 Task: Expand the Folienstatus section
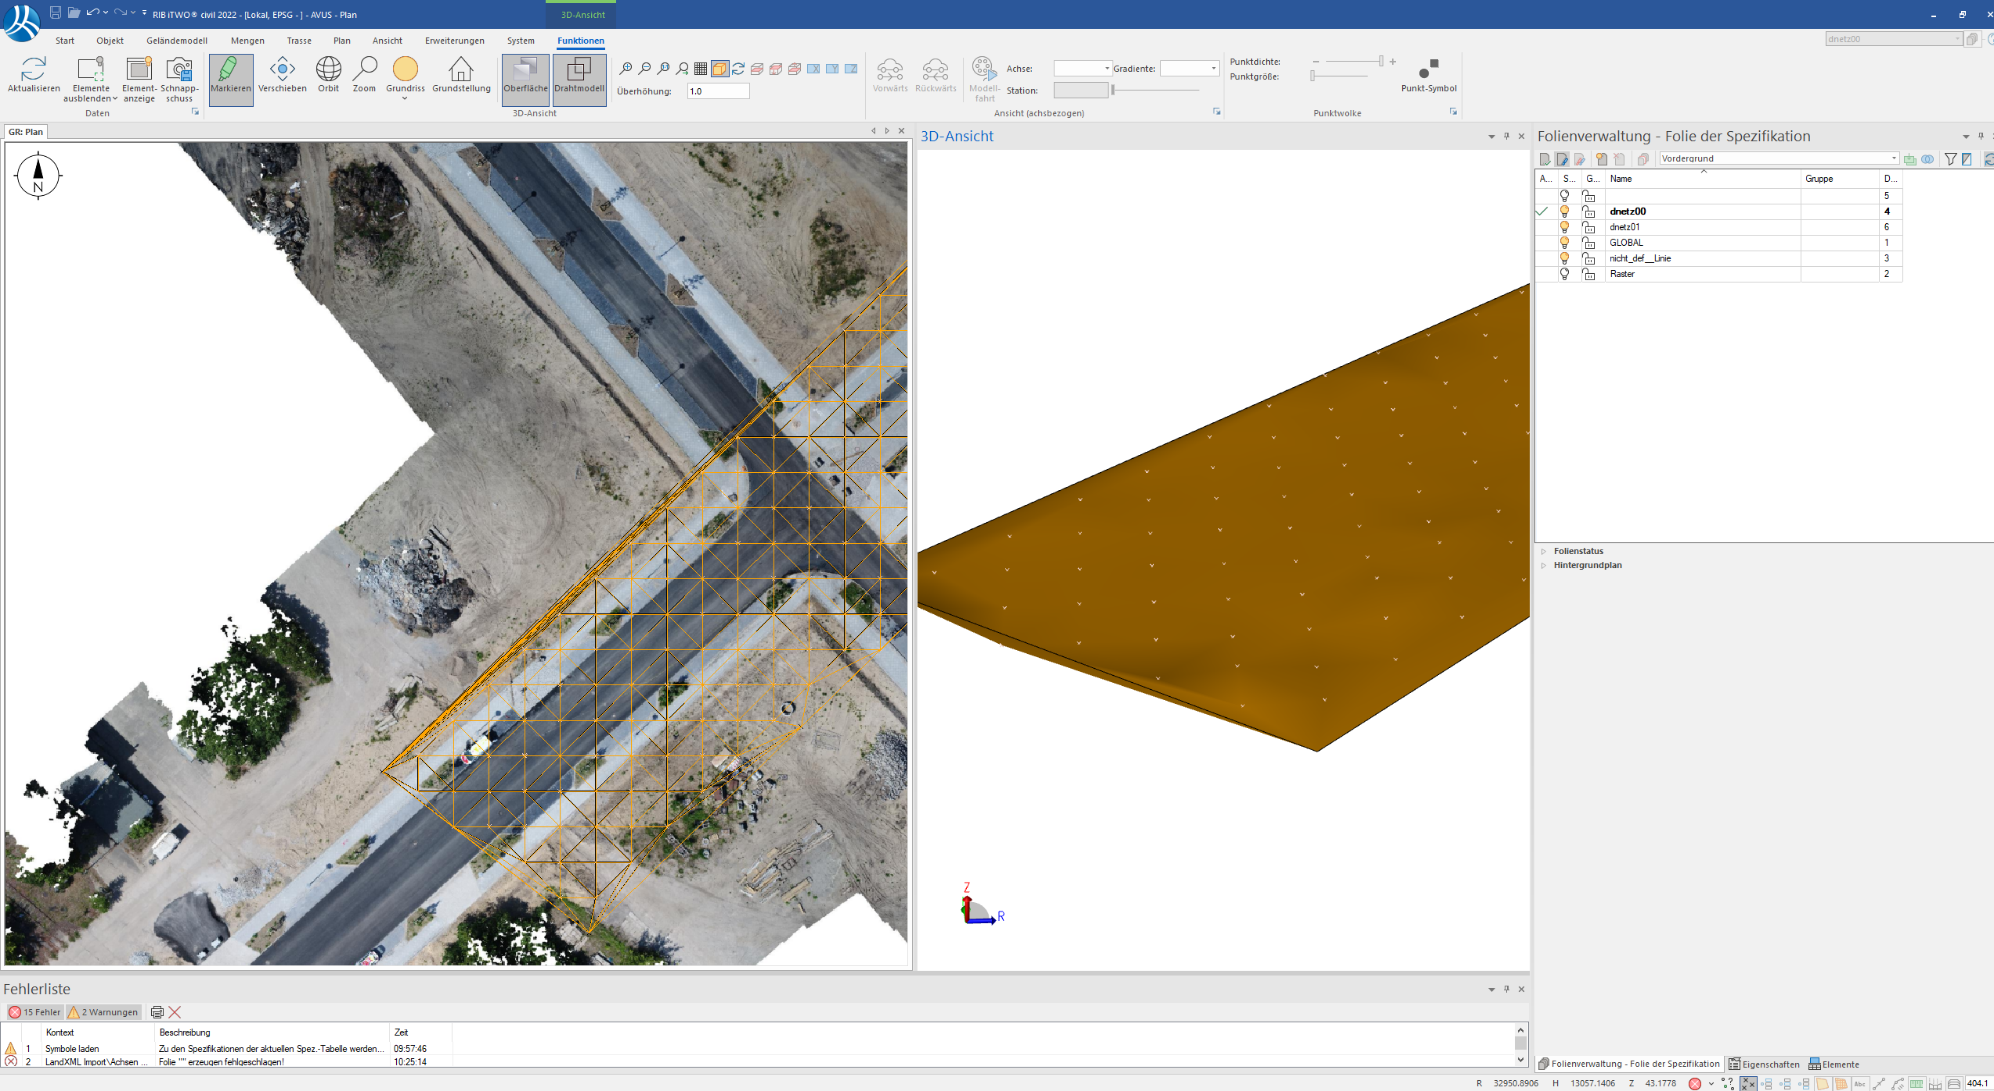pos(1544,551)
